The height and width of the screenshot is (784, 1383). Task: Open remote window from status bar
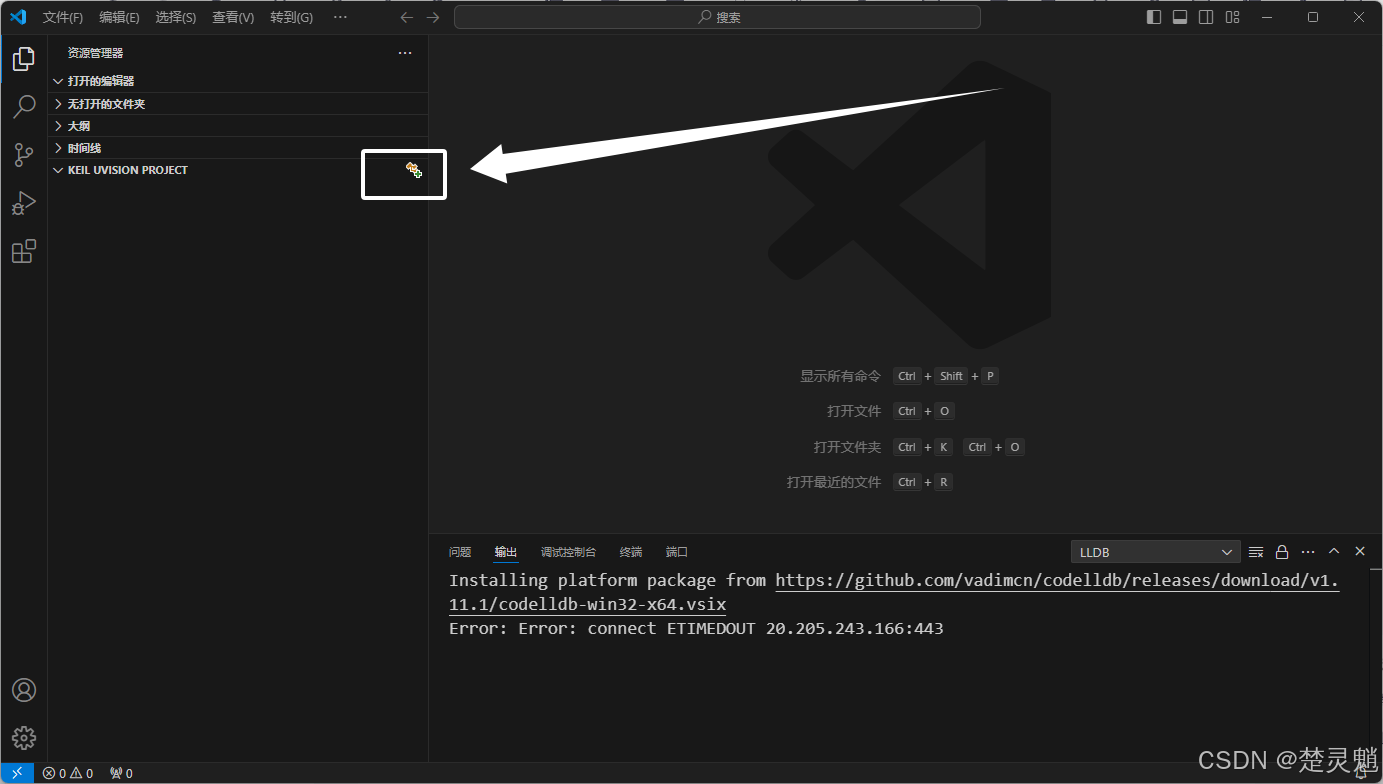pos(17,773)
